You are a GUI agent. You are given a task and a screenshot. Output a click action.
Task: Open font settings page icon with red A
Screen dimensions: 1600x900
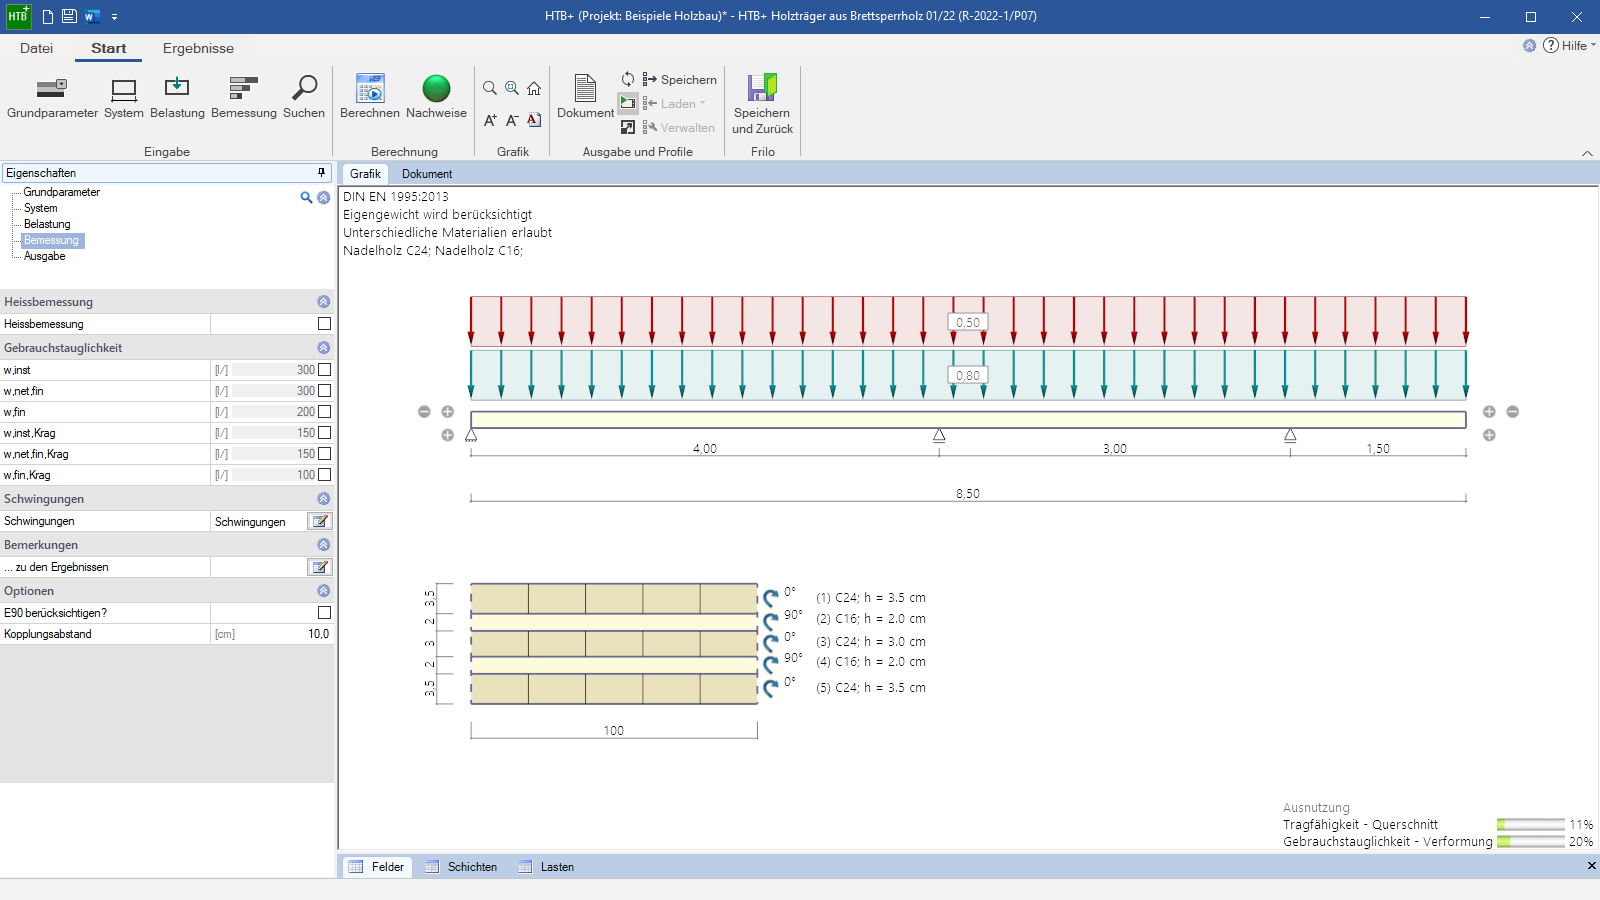point(534,120)
